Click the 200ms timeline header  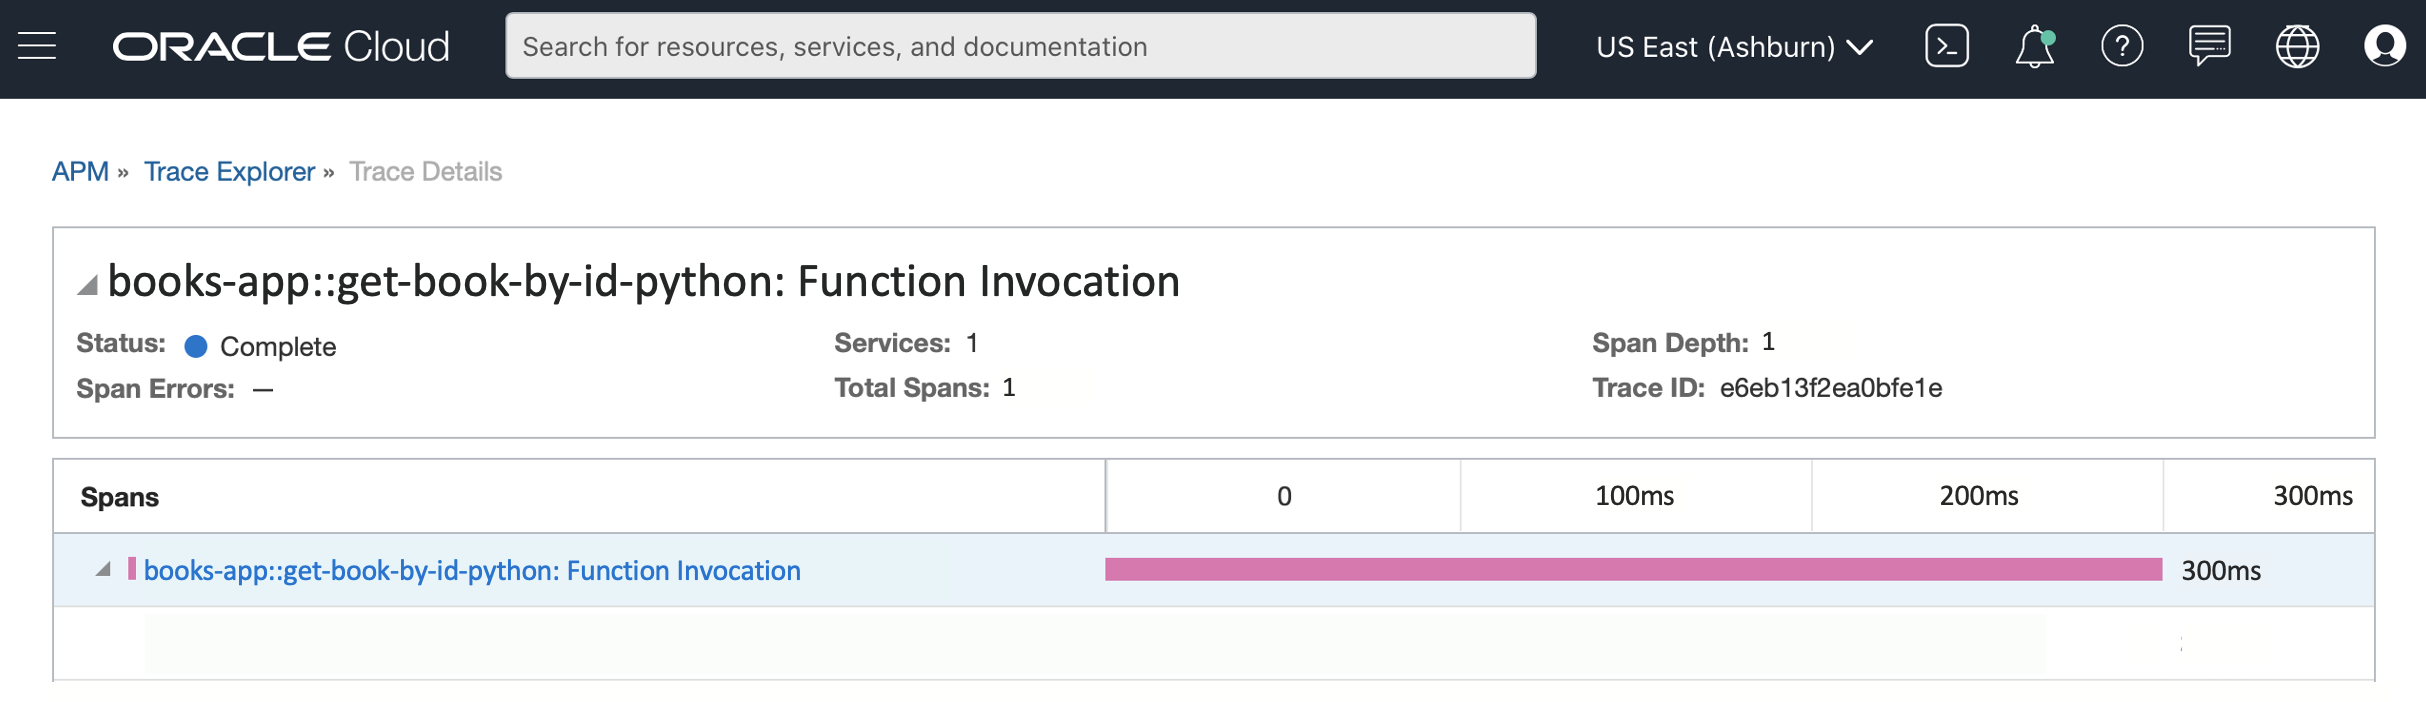coord(1978,496)
